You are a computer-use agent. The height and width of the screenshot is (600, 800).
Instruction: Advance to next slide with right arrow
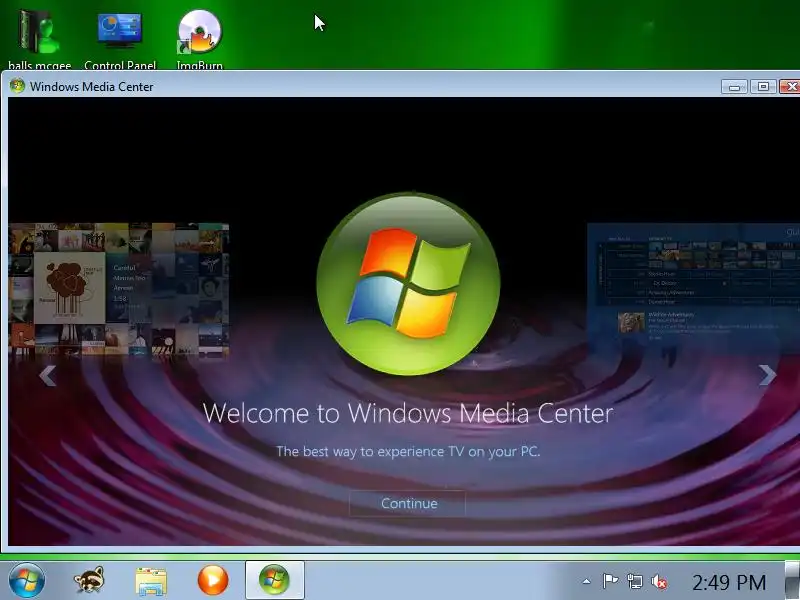[x=767, y=375]
